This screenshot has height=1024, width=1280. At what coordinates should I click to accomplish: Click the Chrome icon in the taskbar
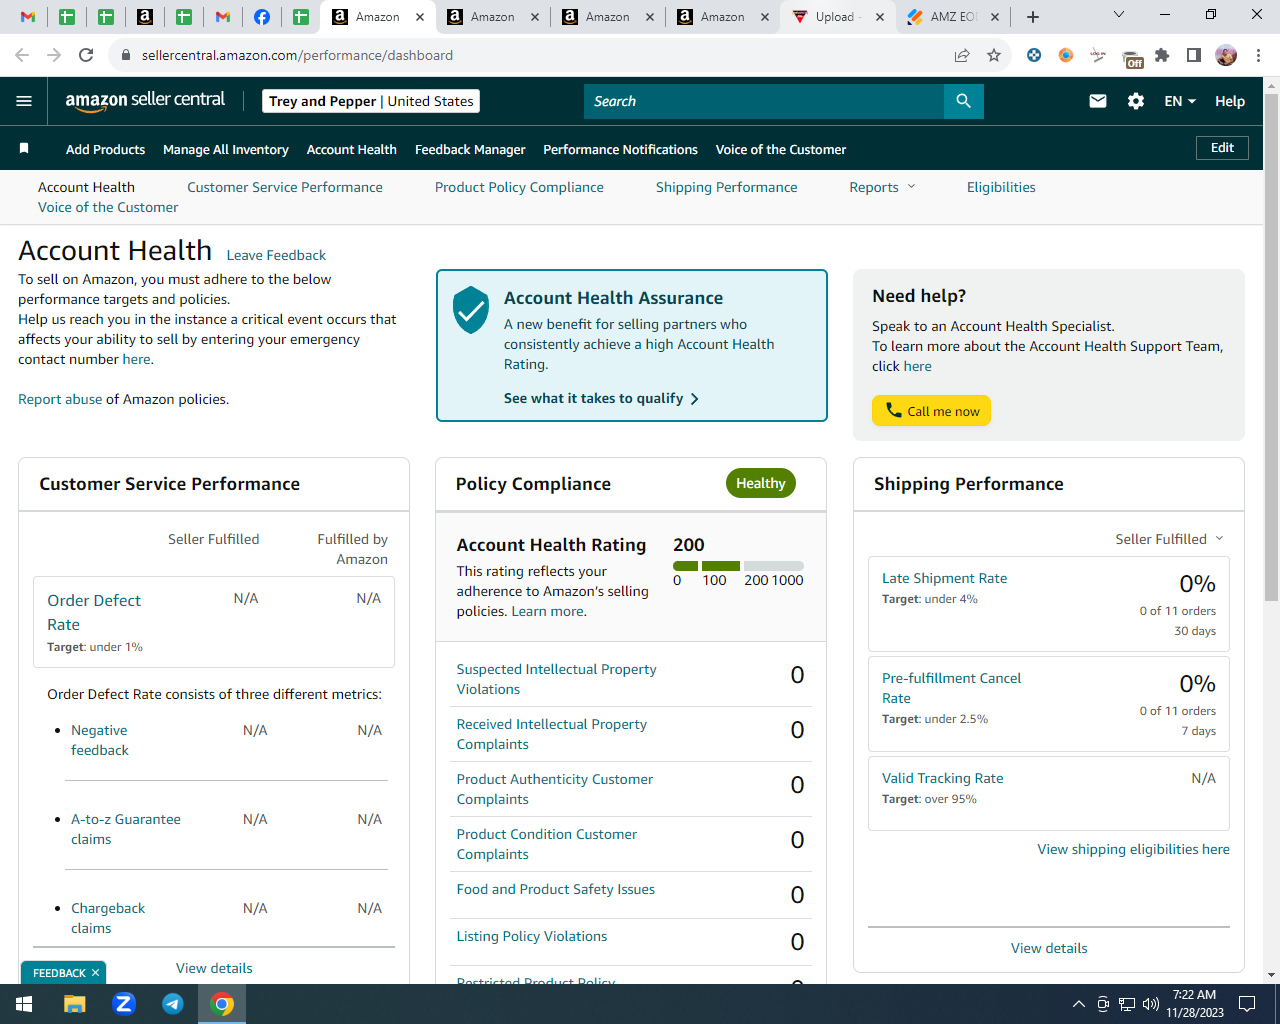(x=222, y=1004)
